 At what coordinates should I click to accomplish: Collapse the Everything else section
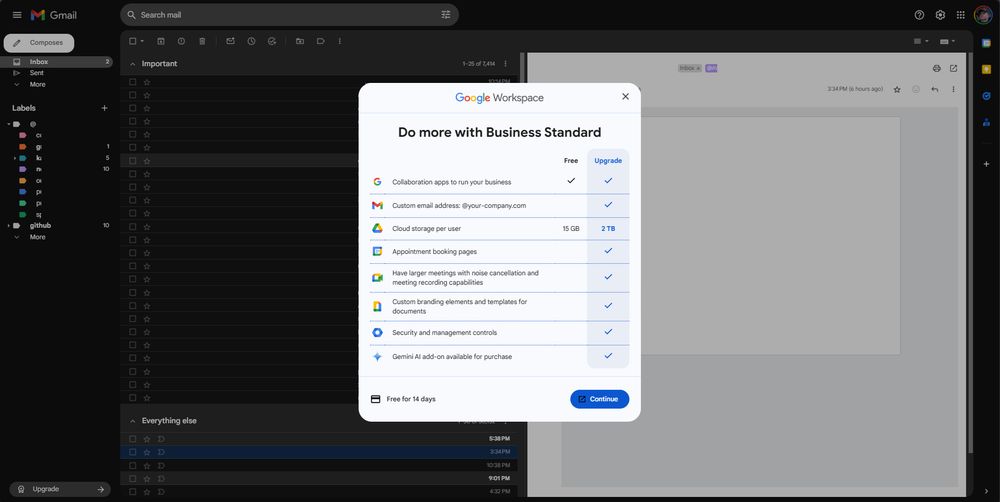[133, 421]
